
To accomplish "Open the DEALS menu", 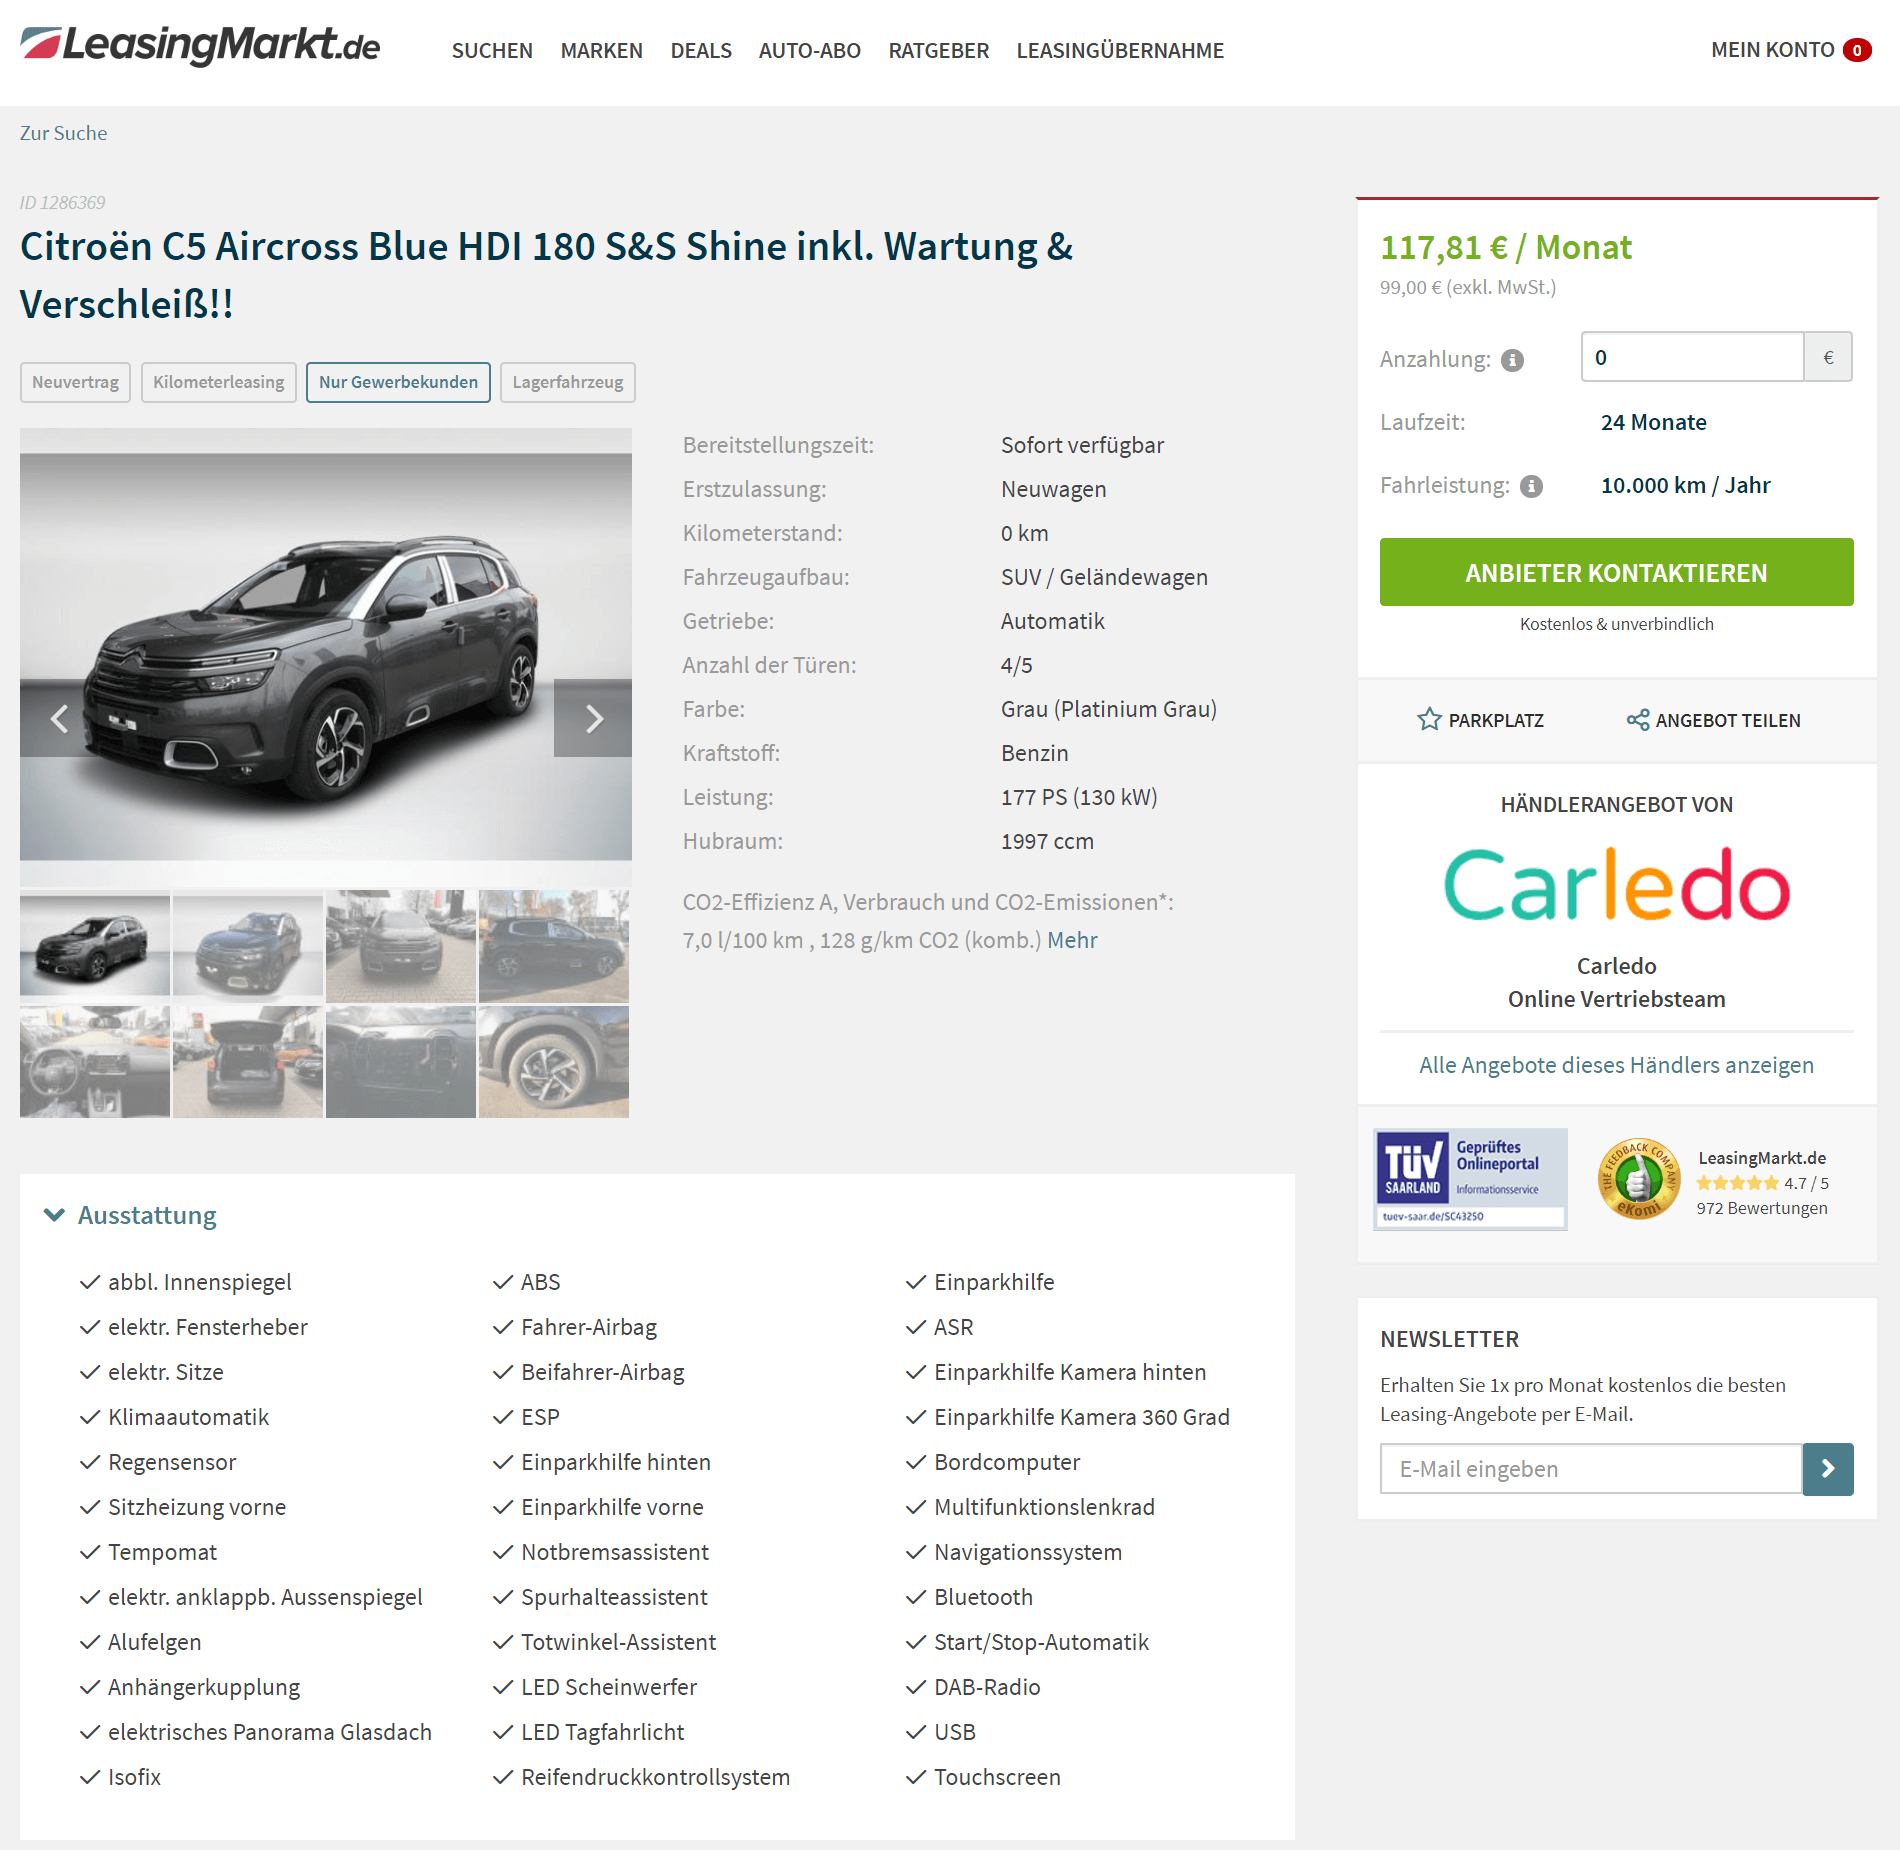I will pyautogui.click(x=701, y=50).
